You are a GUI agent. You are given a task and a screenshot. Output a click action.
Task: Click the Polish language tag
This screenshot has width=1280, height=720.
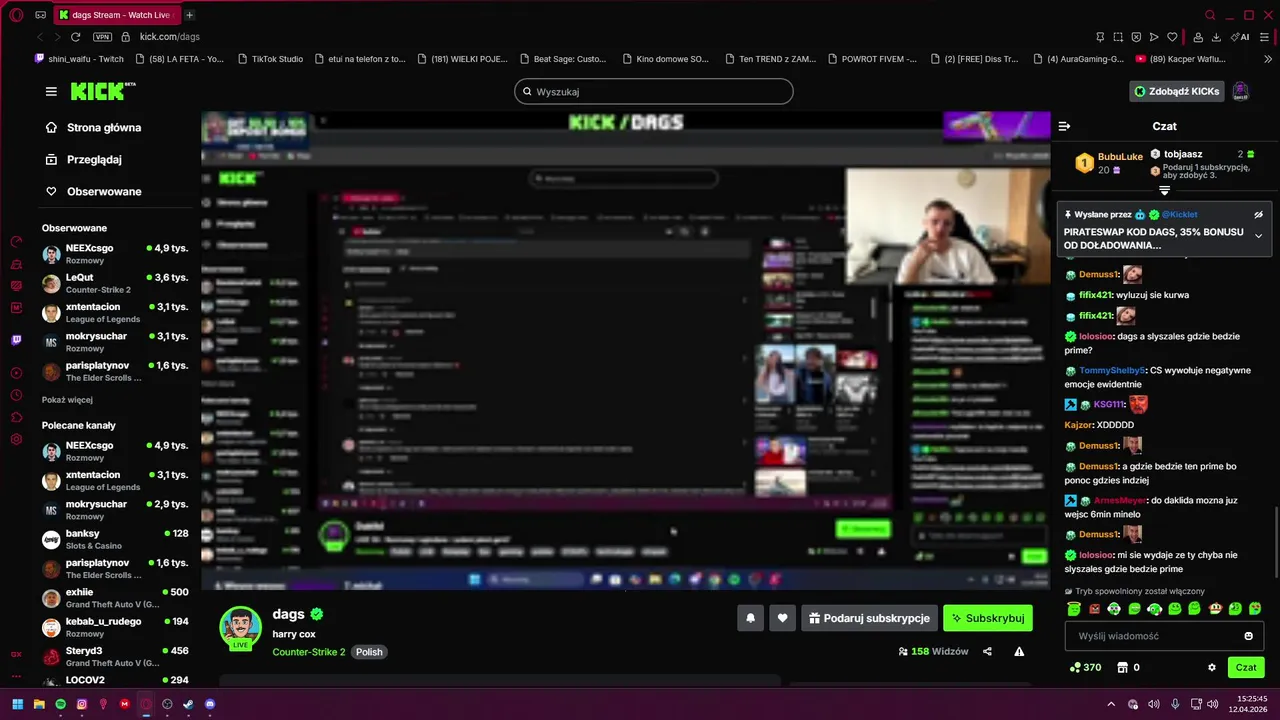pos(369,652)
